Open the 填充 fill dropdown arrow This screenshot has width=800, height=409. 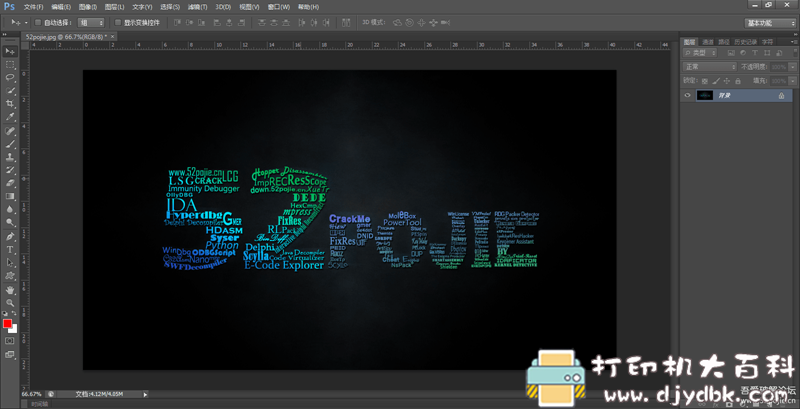pyautogui.click(x=791, y=81)
